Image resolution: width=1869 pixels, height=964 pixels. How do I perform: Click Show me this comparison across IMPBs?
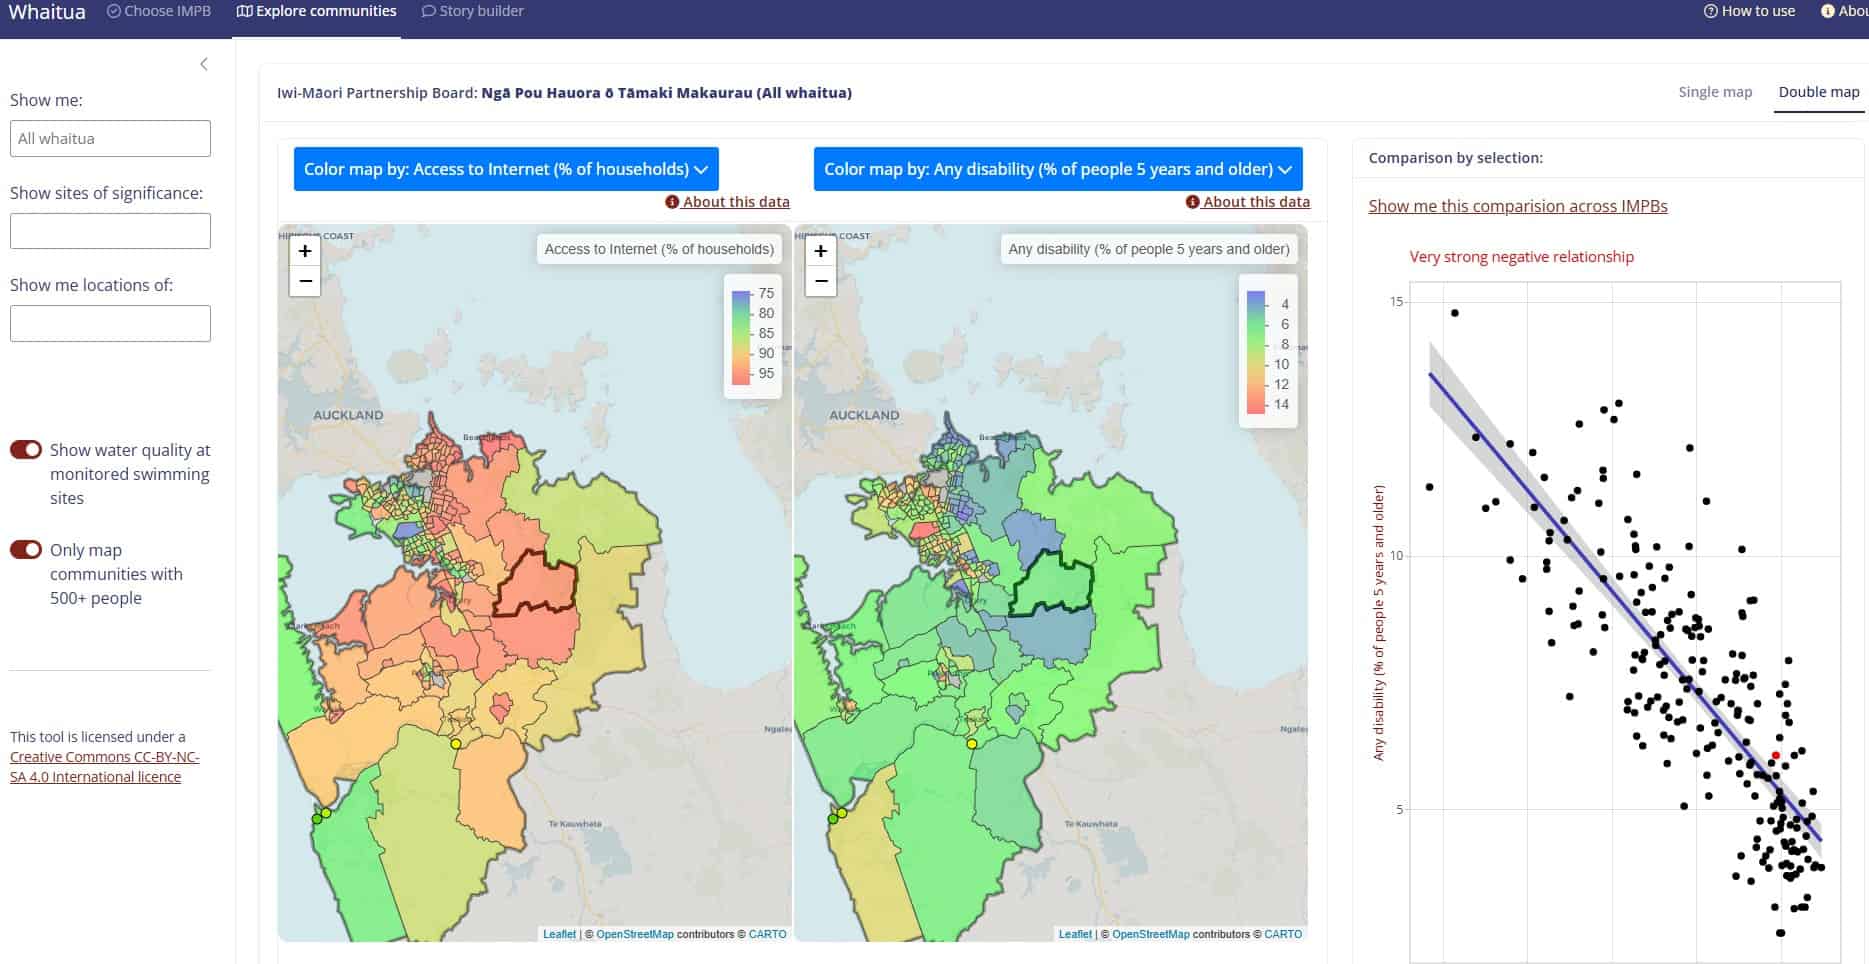click(1517, 206)
